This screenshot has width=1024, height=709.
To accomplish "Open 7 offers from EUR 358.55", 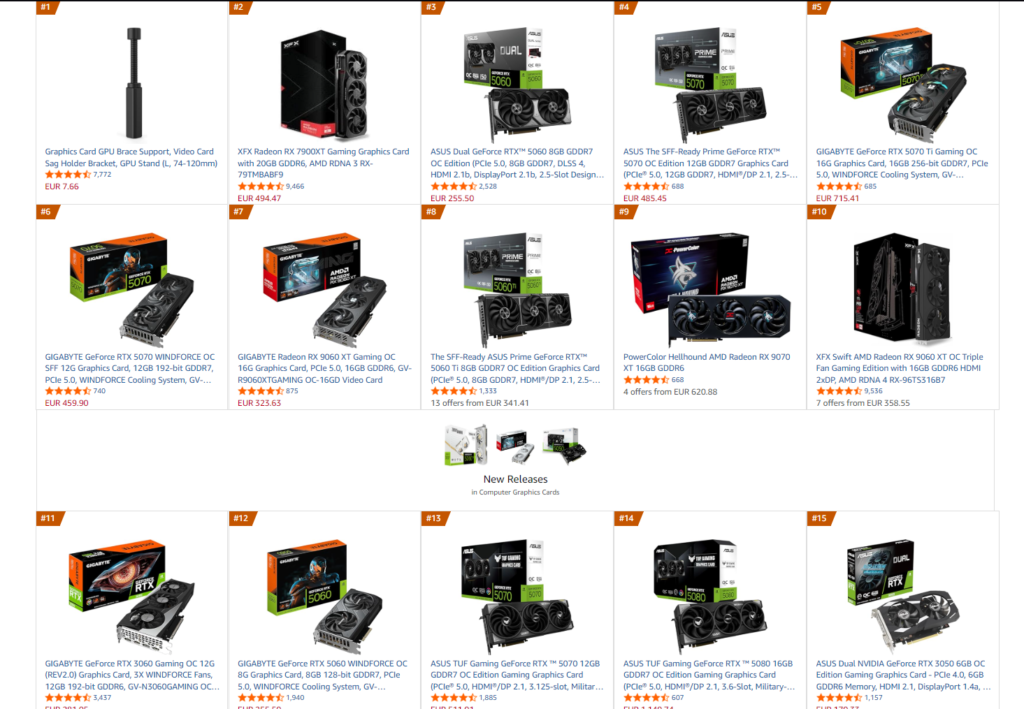I will click(863, 403).
